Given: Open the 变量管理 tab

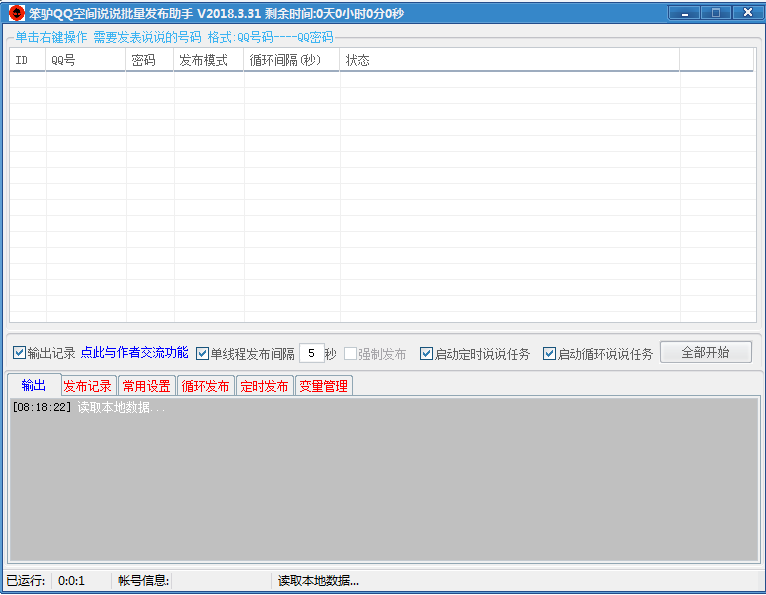Looking at the screenshot, I should click(x=323, y=386).
